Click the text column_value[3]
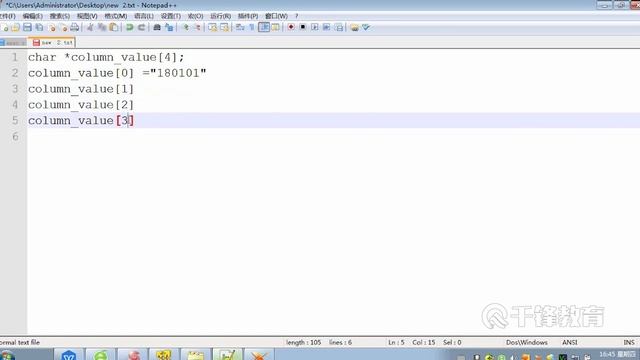The width and height of the screenshot is (640, 360). coord(81,121)
